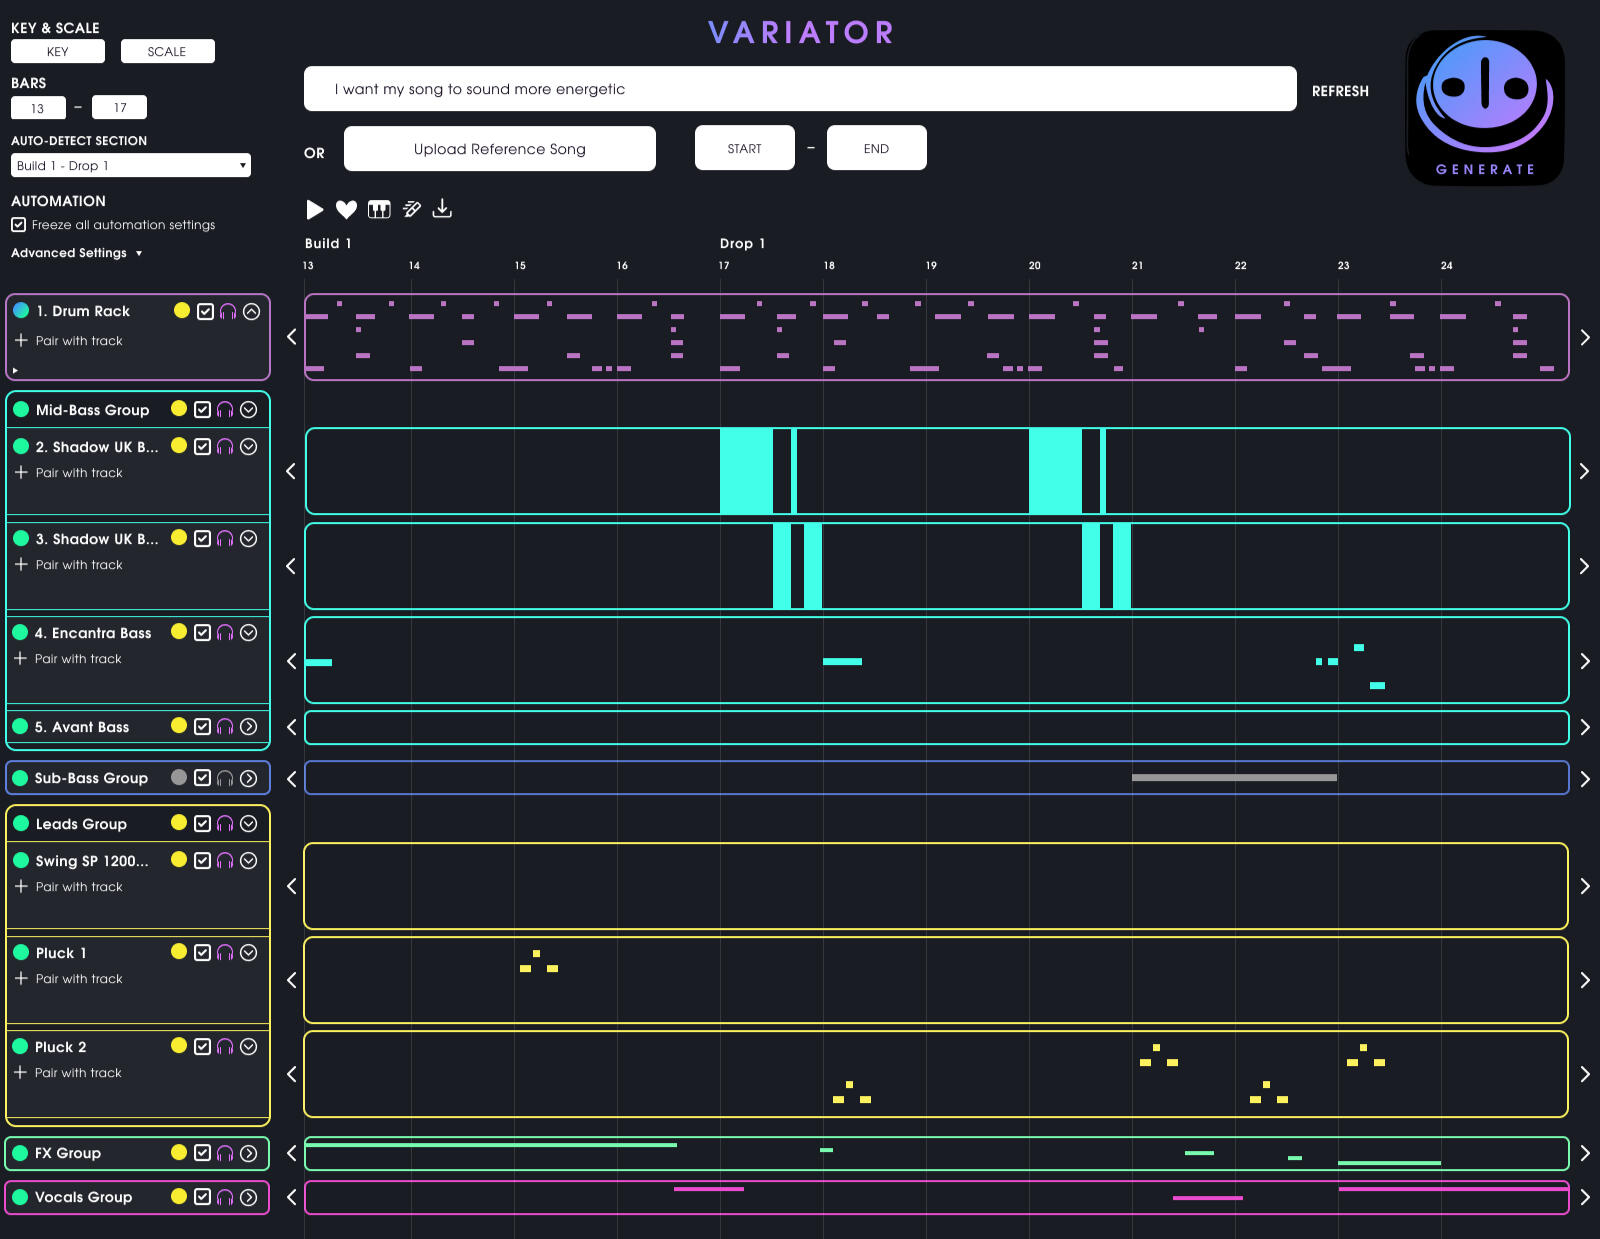Expand the FX Group track
The height and width of the screenshot is (1239, 1600).
click(x=249, y=1153)
